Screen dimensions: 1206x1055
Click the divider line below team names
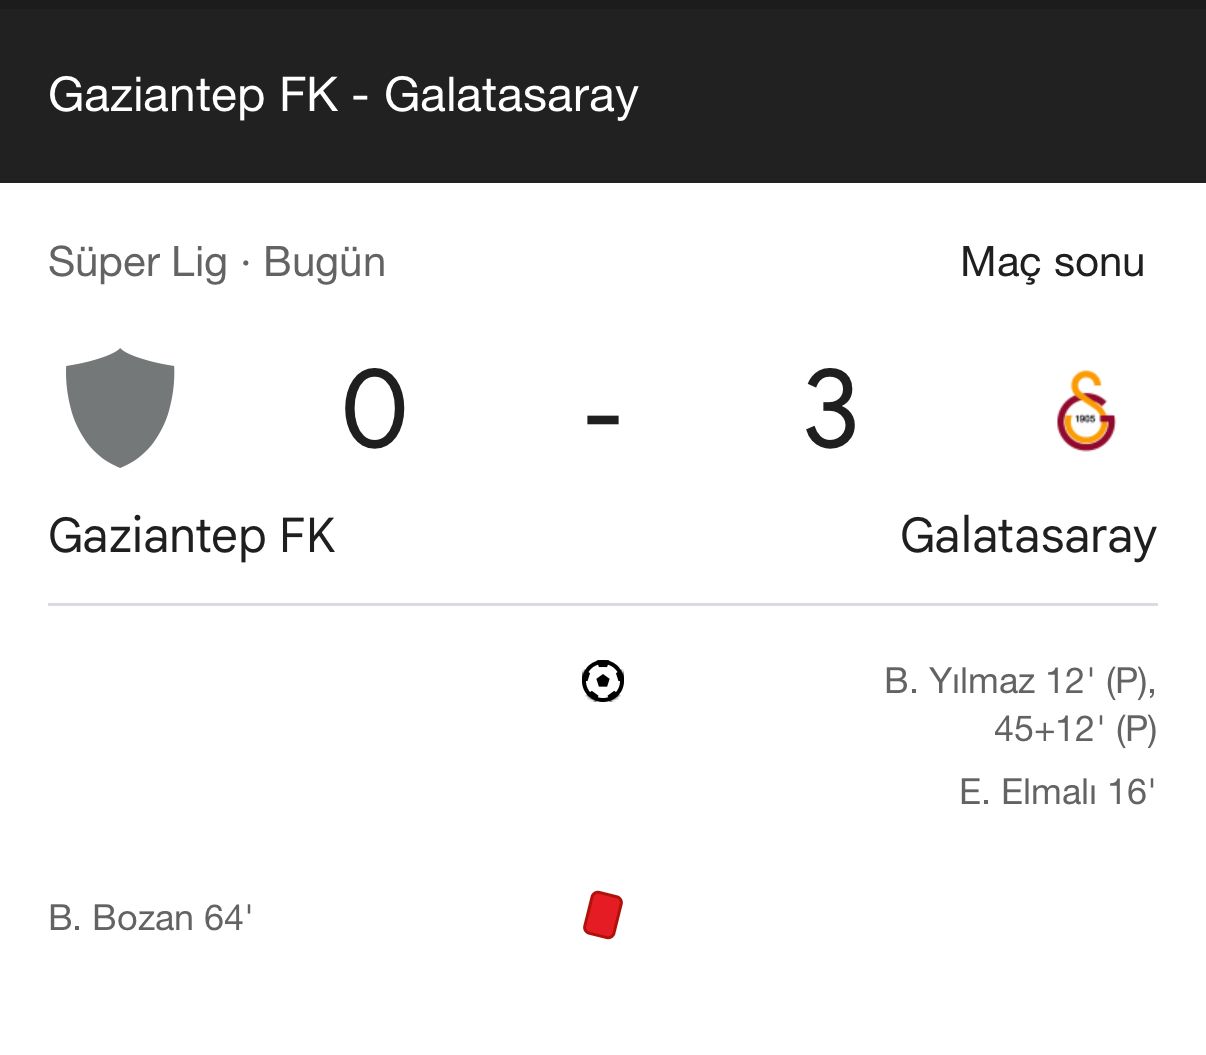603,605
